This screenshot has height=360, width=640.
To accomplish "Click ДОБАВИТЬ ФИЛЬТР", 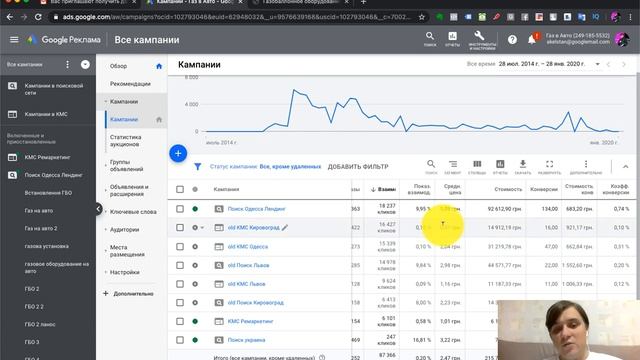I will (358, 167).
